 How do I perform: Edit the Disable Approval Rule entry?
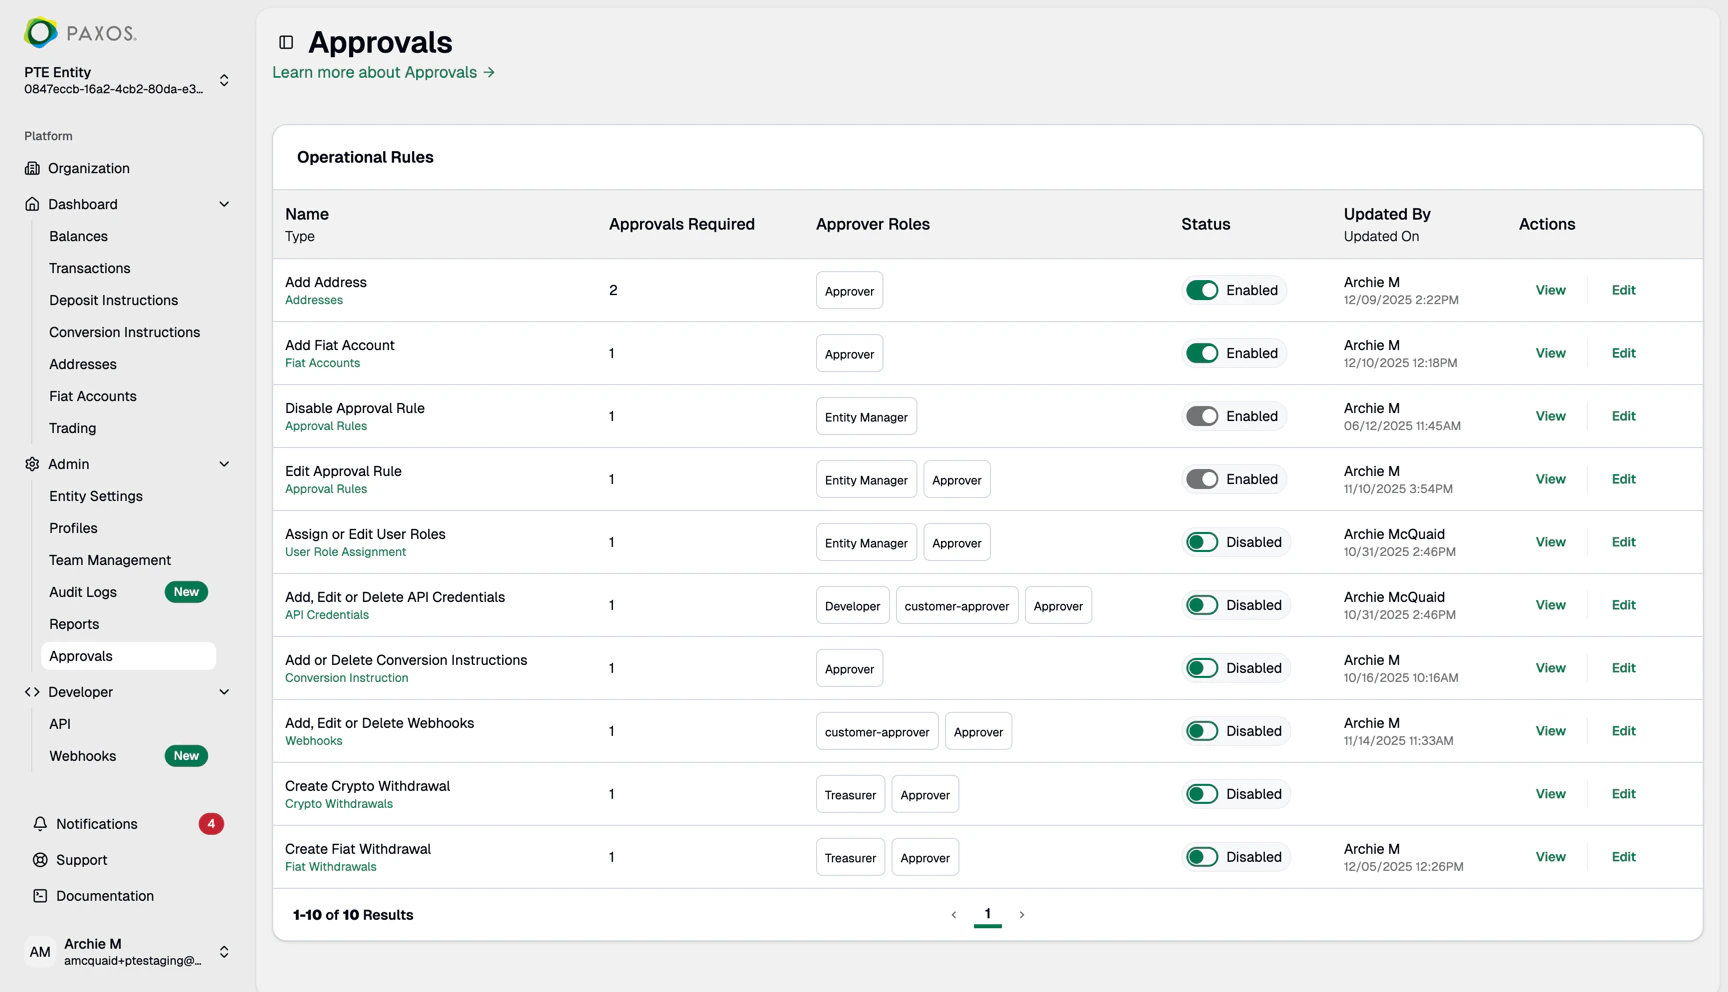click(x=1623, y=416)
